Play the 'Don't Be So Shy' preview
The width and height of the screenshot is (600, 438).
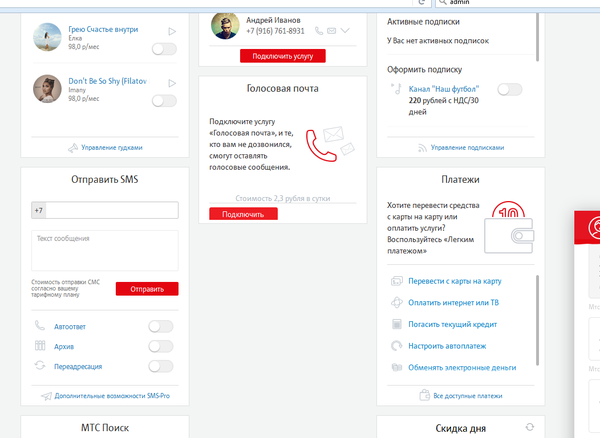172,83
